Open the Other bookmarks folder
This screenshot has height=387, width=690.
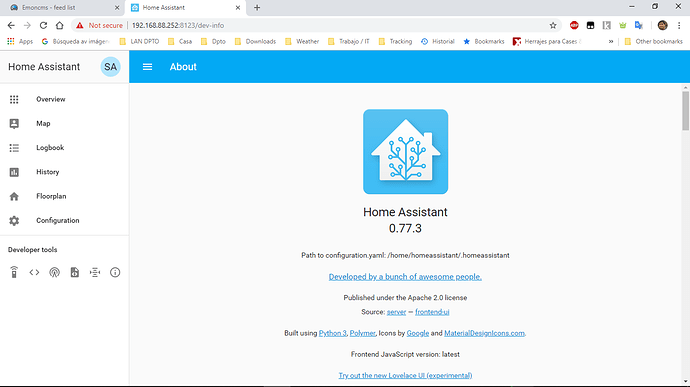tap(653, 41)
